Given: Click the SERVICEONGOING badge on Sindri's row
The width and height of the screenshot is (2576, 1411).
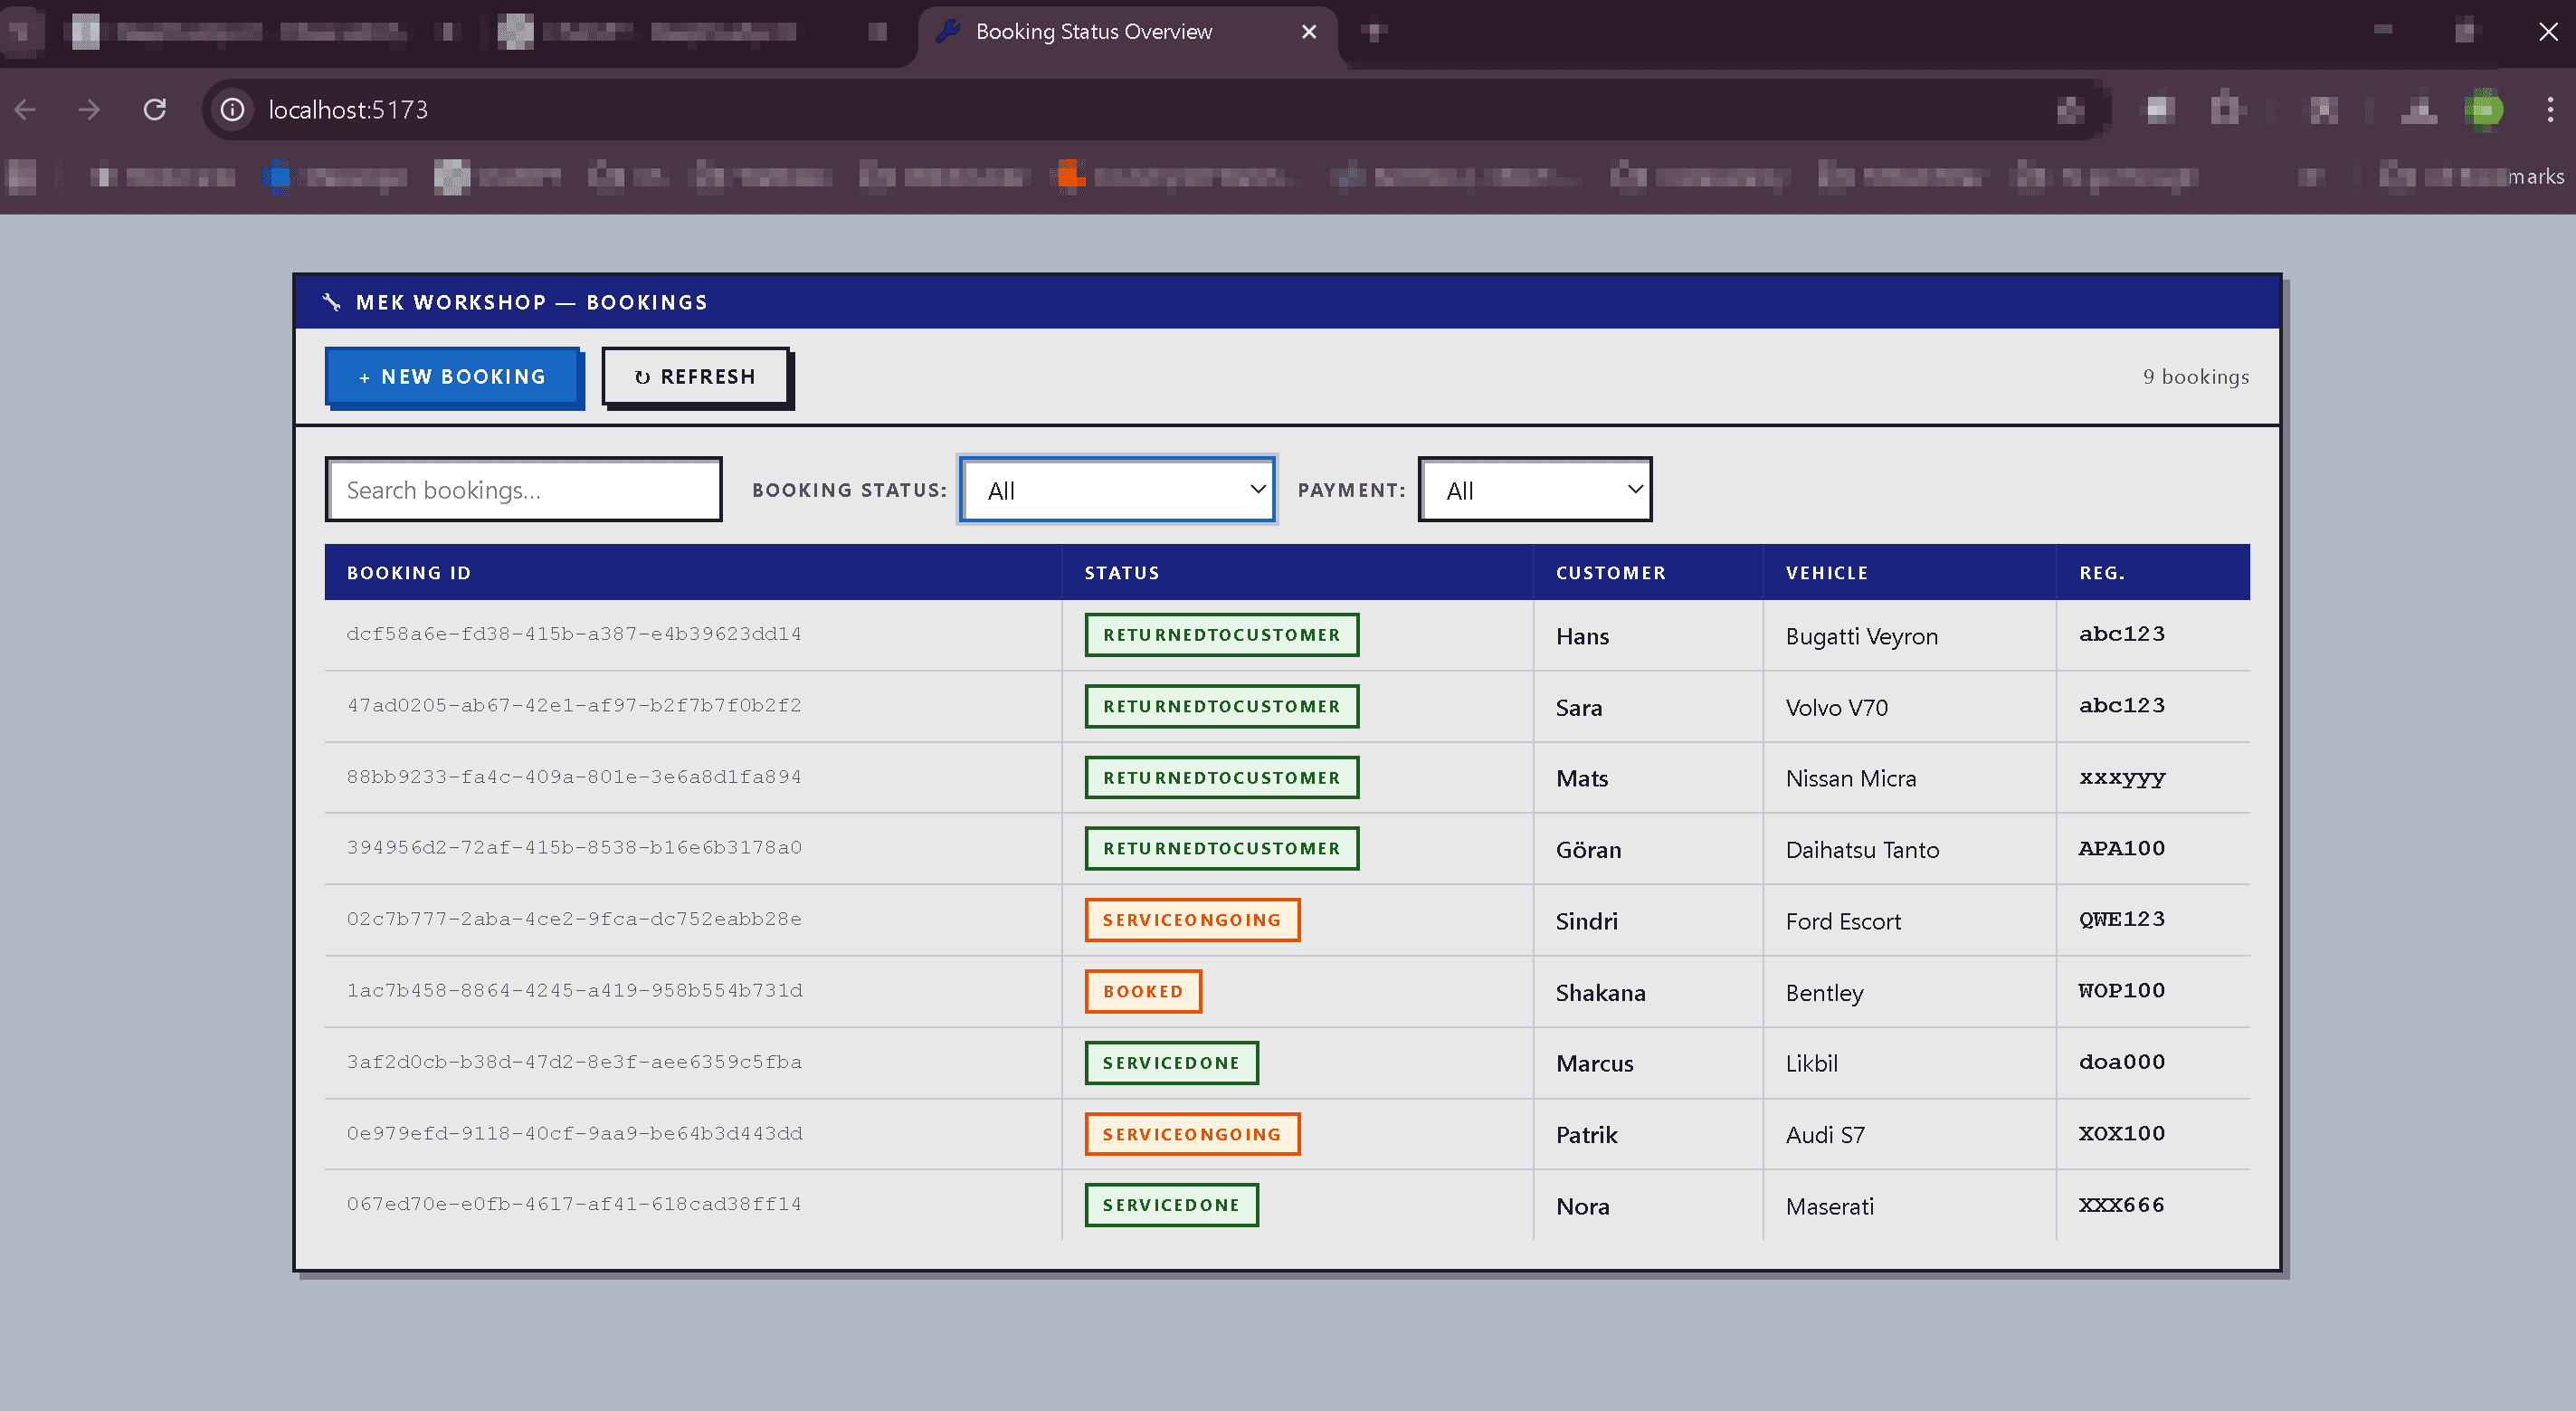Looking at the screenshot, I should click(x=1191, y=919).
